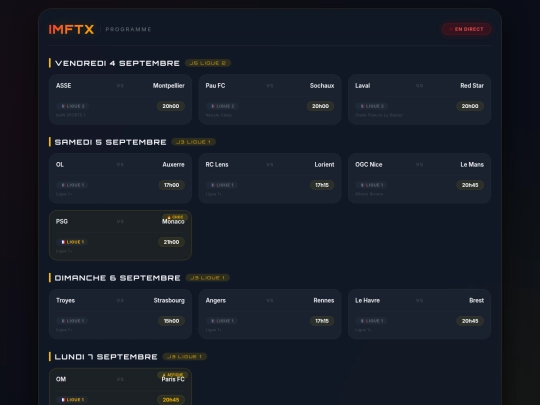
Task: Click Ligue 2 flag badge on Pau FC match
Action: 222,106
